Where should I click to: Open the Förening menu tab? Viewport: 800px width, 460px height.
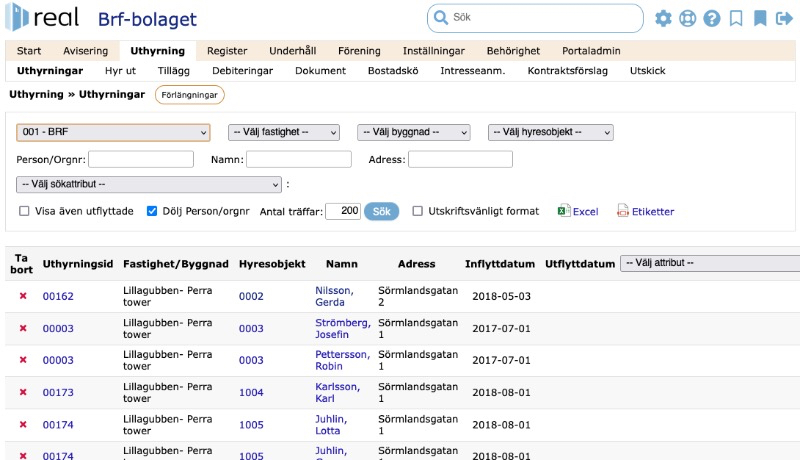coord(359,50)
